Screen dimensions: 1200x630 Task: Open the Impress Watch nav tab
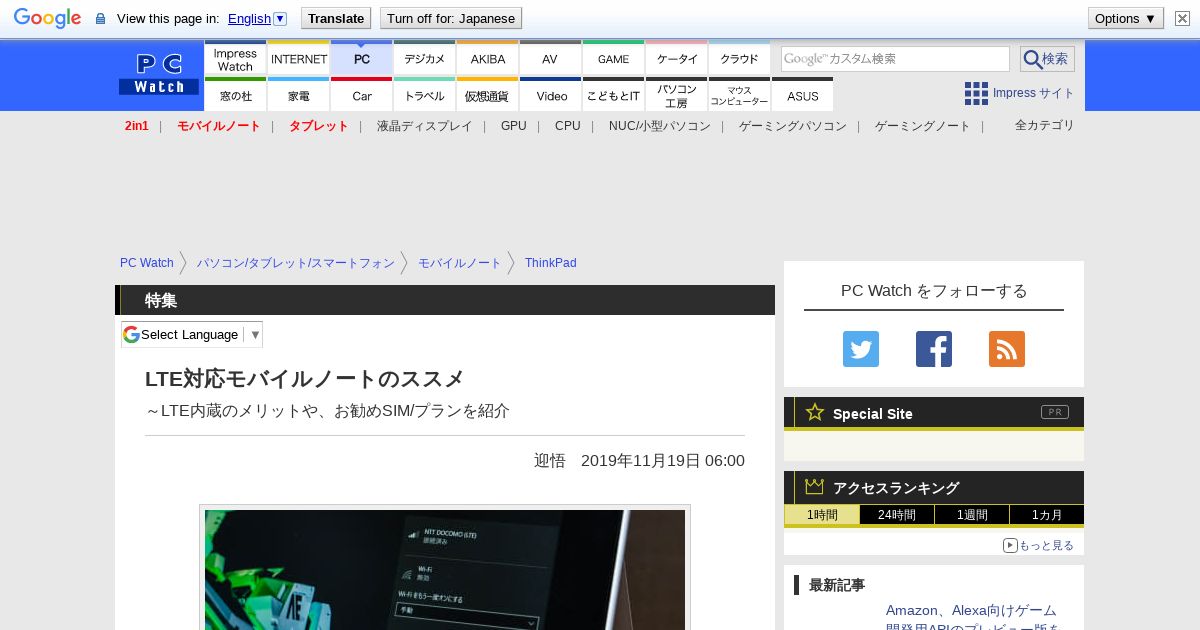[235, 59]
